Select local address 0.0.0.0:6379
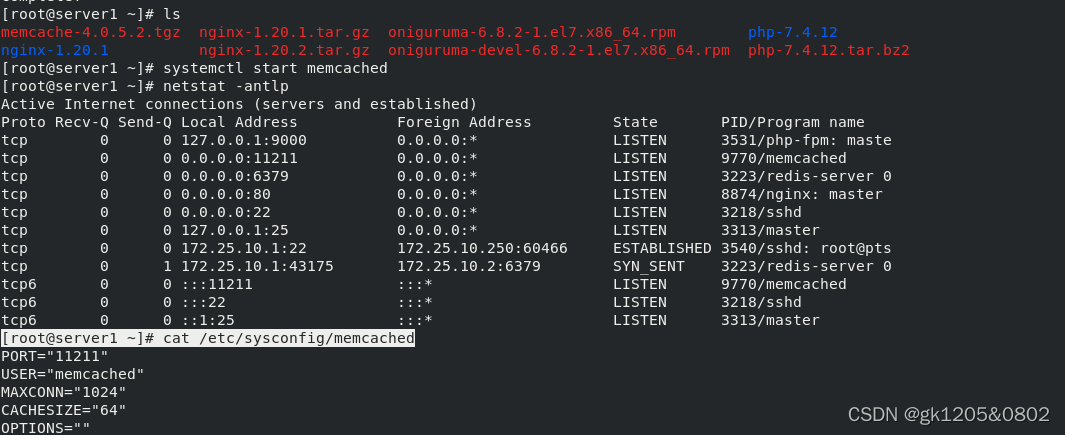The image size is (1065, 435). pos(234,176)
